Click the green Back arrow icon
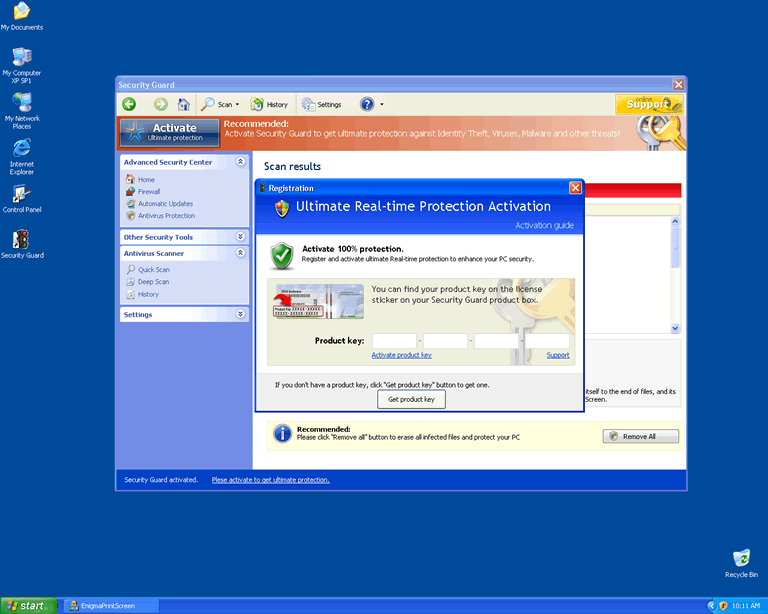 point(129,104)
